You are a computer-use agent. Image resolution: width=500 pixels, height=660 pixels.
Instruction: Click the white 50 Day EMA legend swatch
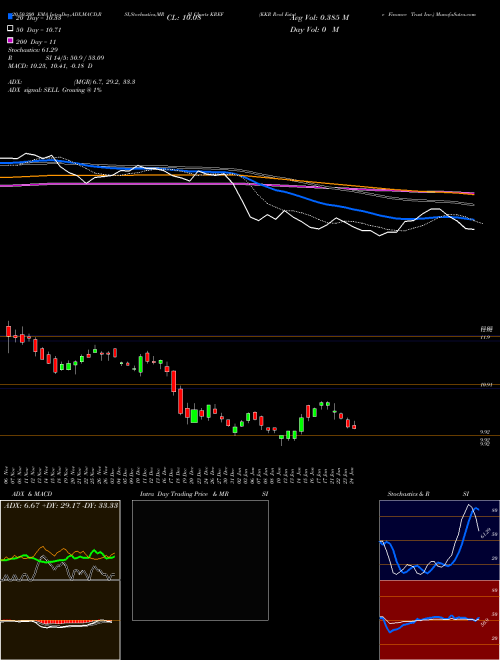pos(11,29)
